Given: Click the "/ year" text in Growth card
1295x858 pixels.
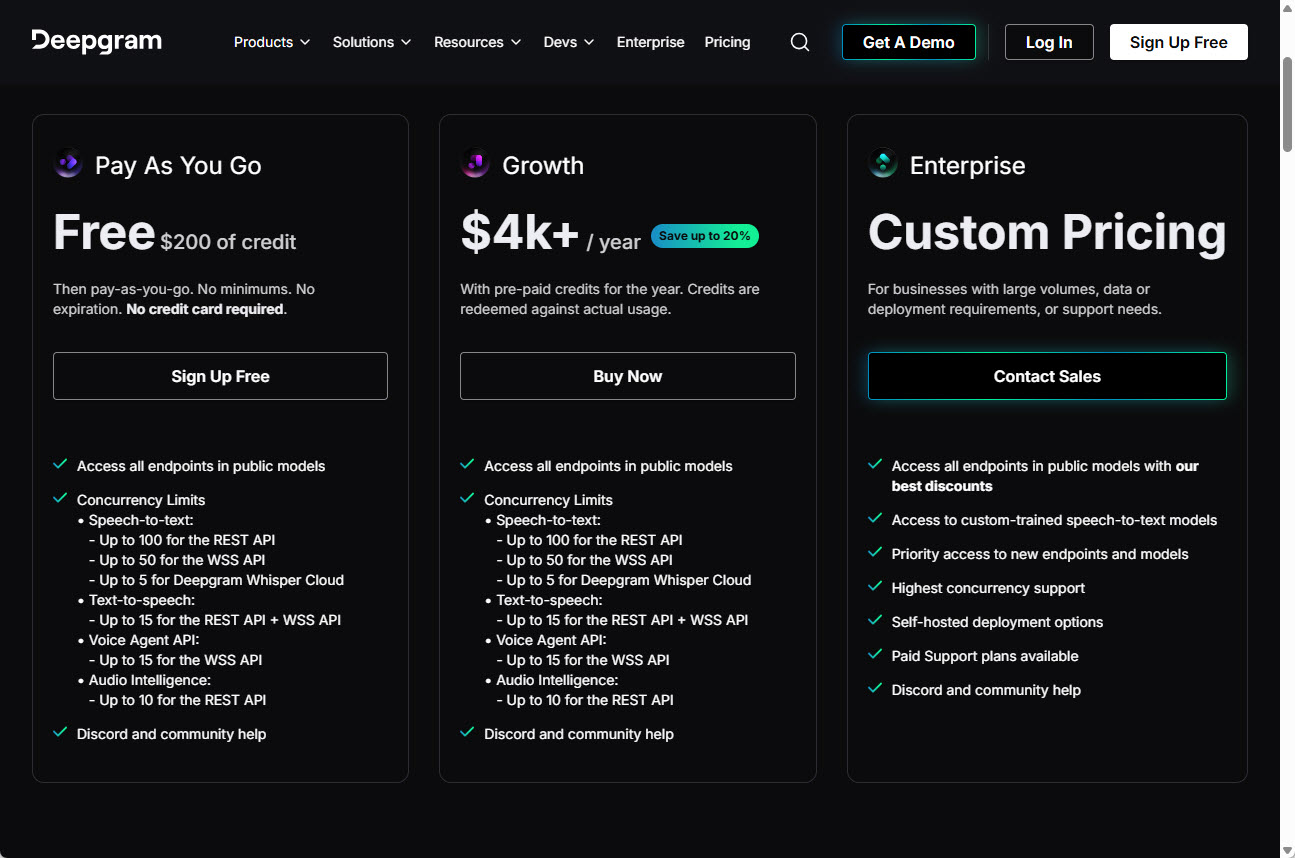Looking at the screenshot, I should (614, 242).
